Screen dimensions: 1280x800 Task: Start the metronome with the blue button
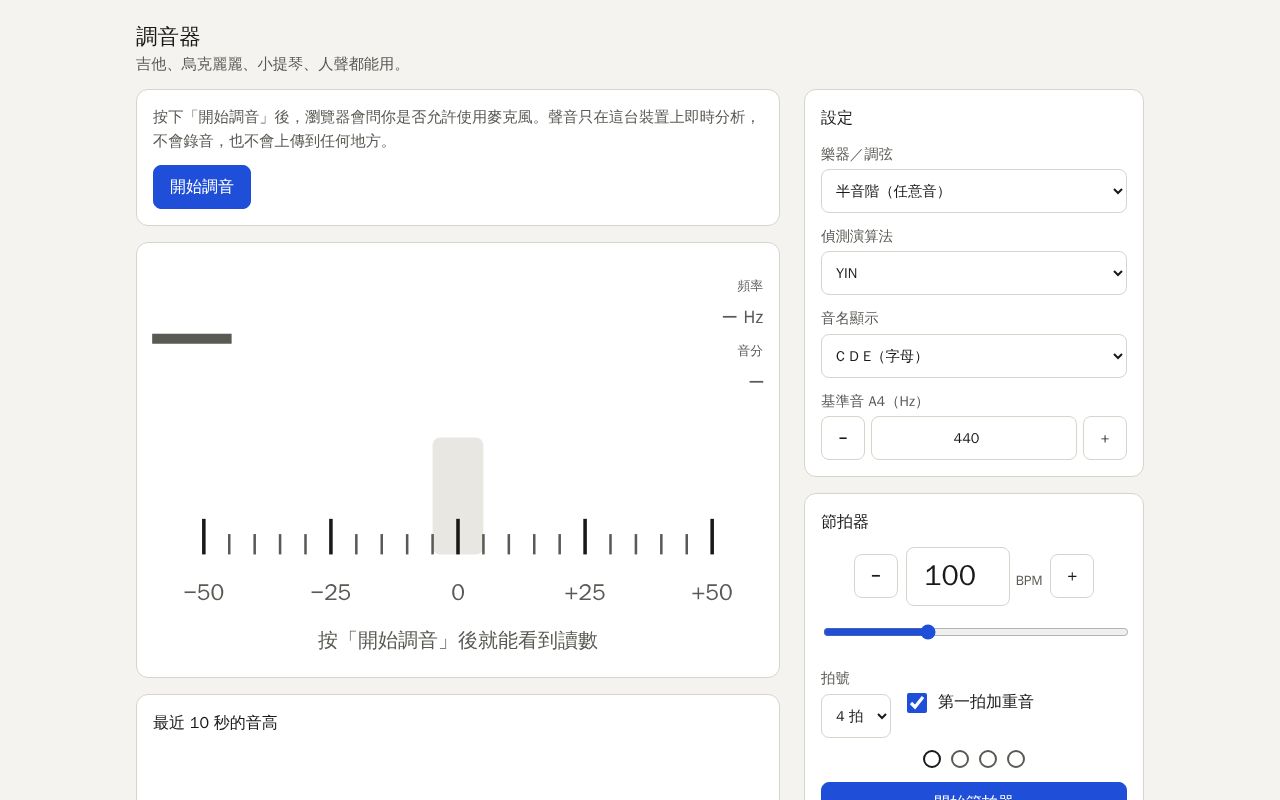[x=974, y=792]
